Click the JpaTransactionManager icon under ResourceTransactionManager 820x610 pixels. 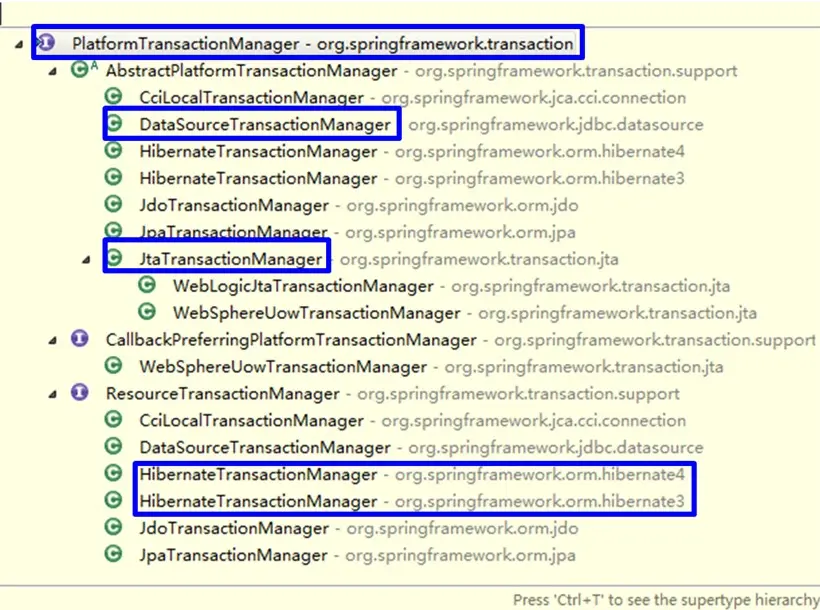pyautogui.click(x=113, y=554)
